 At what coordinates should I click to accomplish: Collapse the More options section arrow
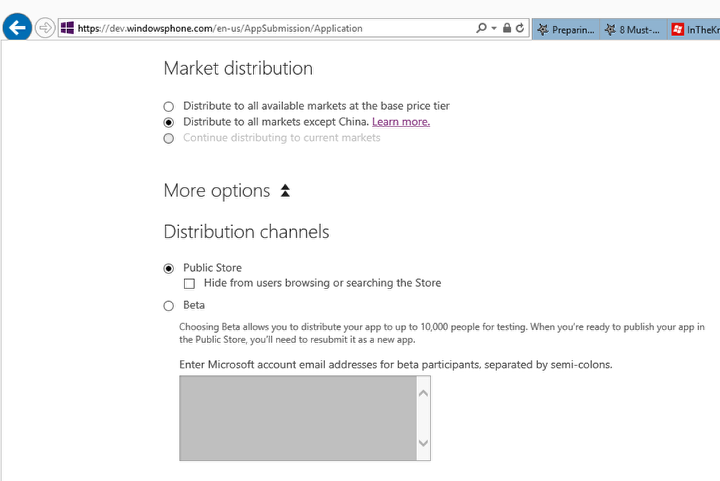(x=285, y=191)
